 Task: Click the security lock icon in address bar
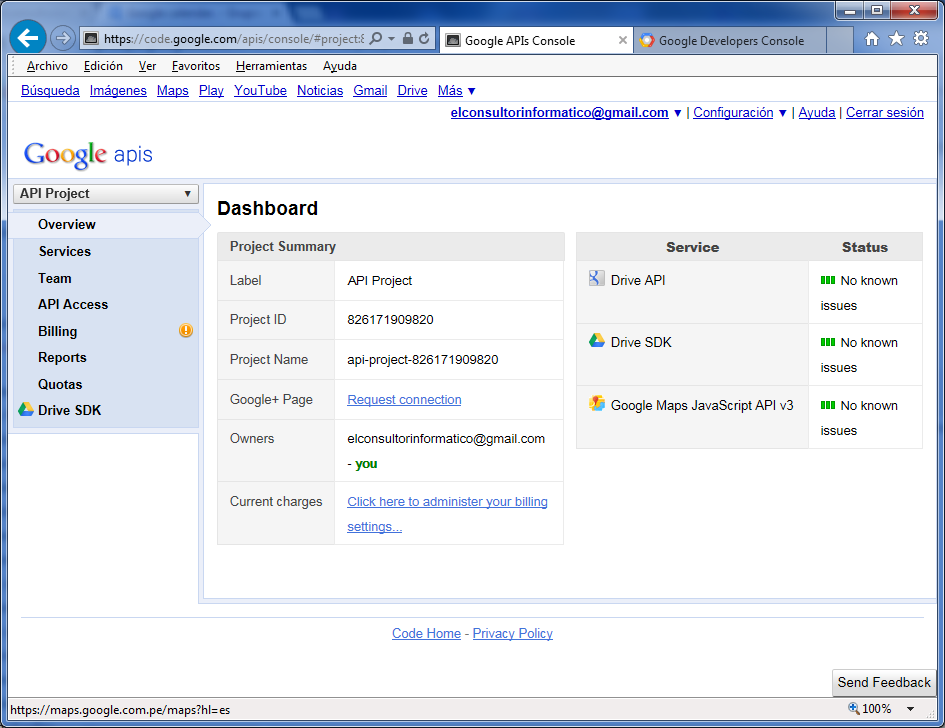pos(408,39)
